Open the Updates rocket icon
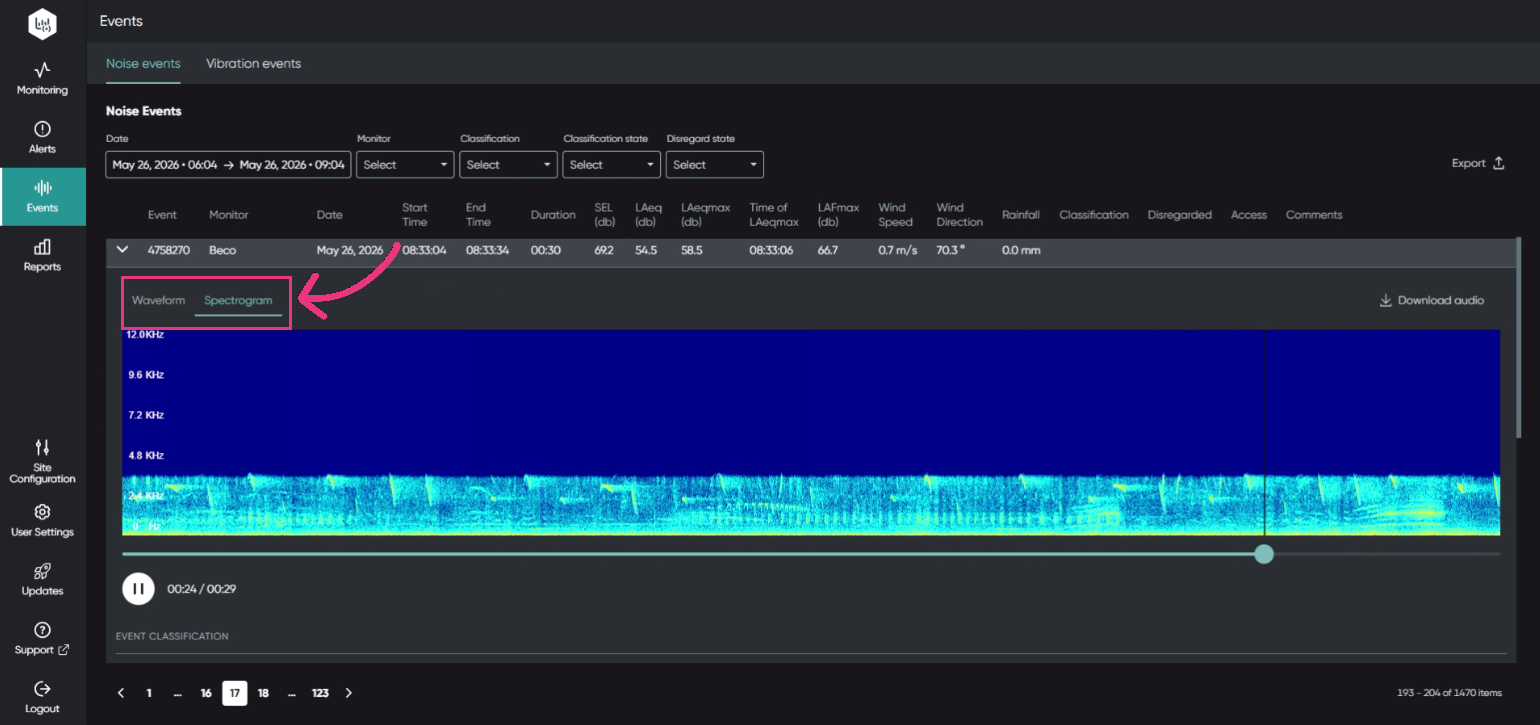The height and width of the screenshot is (725, 1540). 42,571
